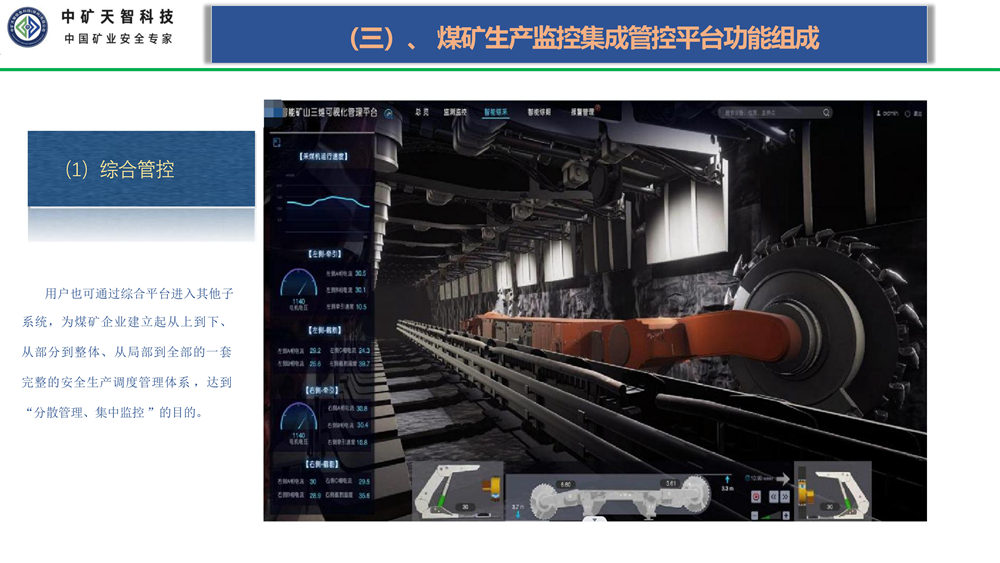Image resolution: width=1000 pixels, height=563 pixels.
Task: Collapse the left data panel using its top icon
Action: 277,143
